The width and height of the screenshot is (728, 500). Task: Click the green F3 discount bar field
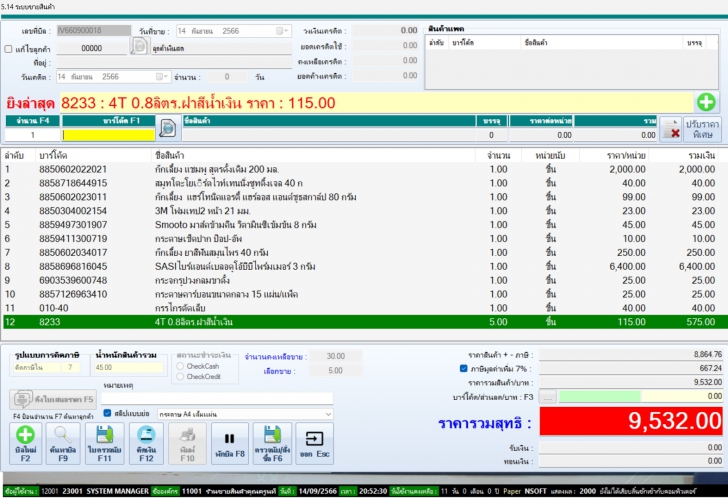600,396
